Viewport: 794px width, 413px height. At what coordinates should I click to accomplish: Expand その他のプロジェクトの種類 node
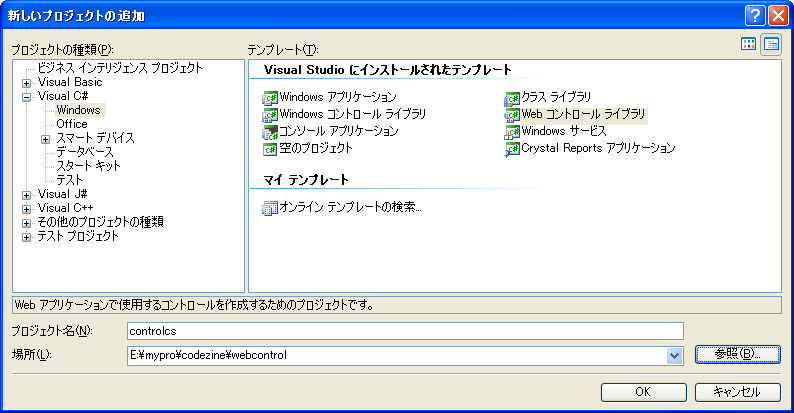tap(26, 223)
